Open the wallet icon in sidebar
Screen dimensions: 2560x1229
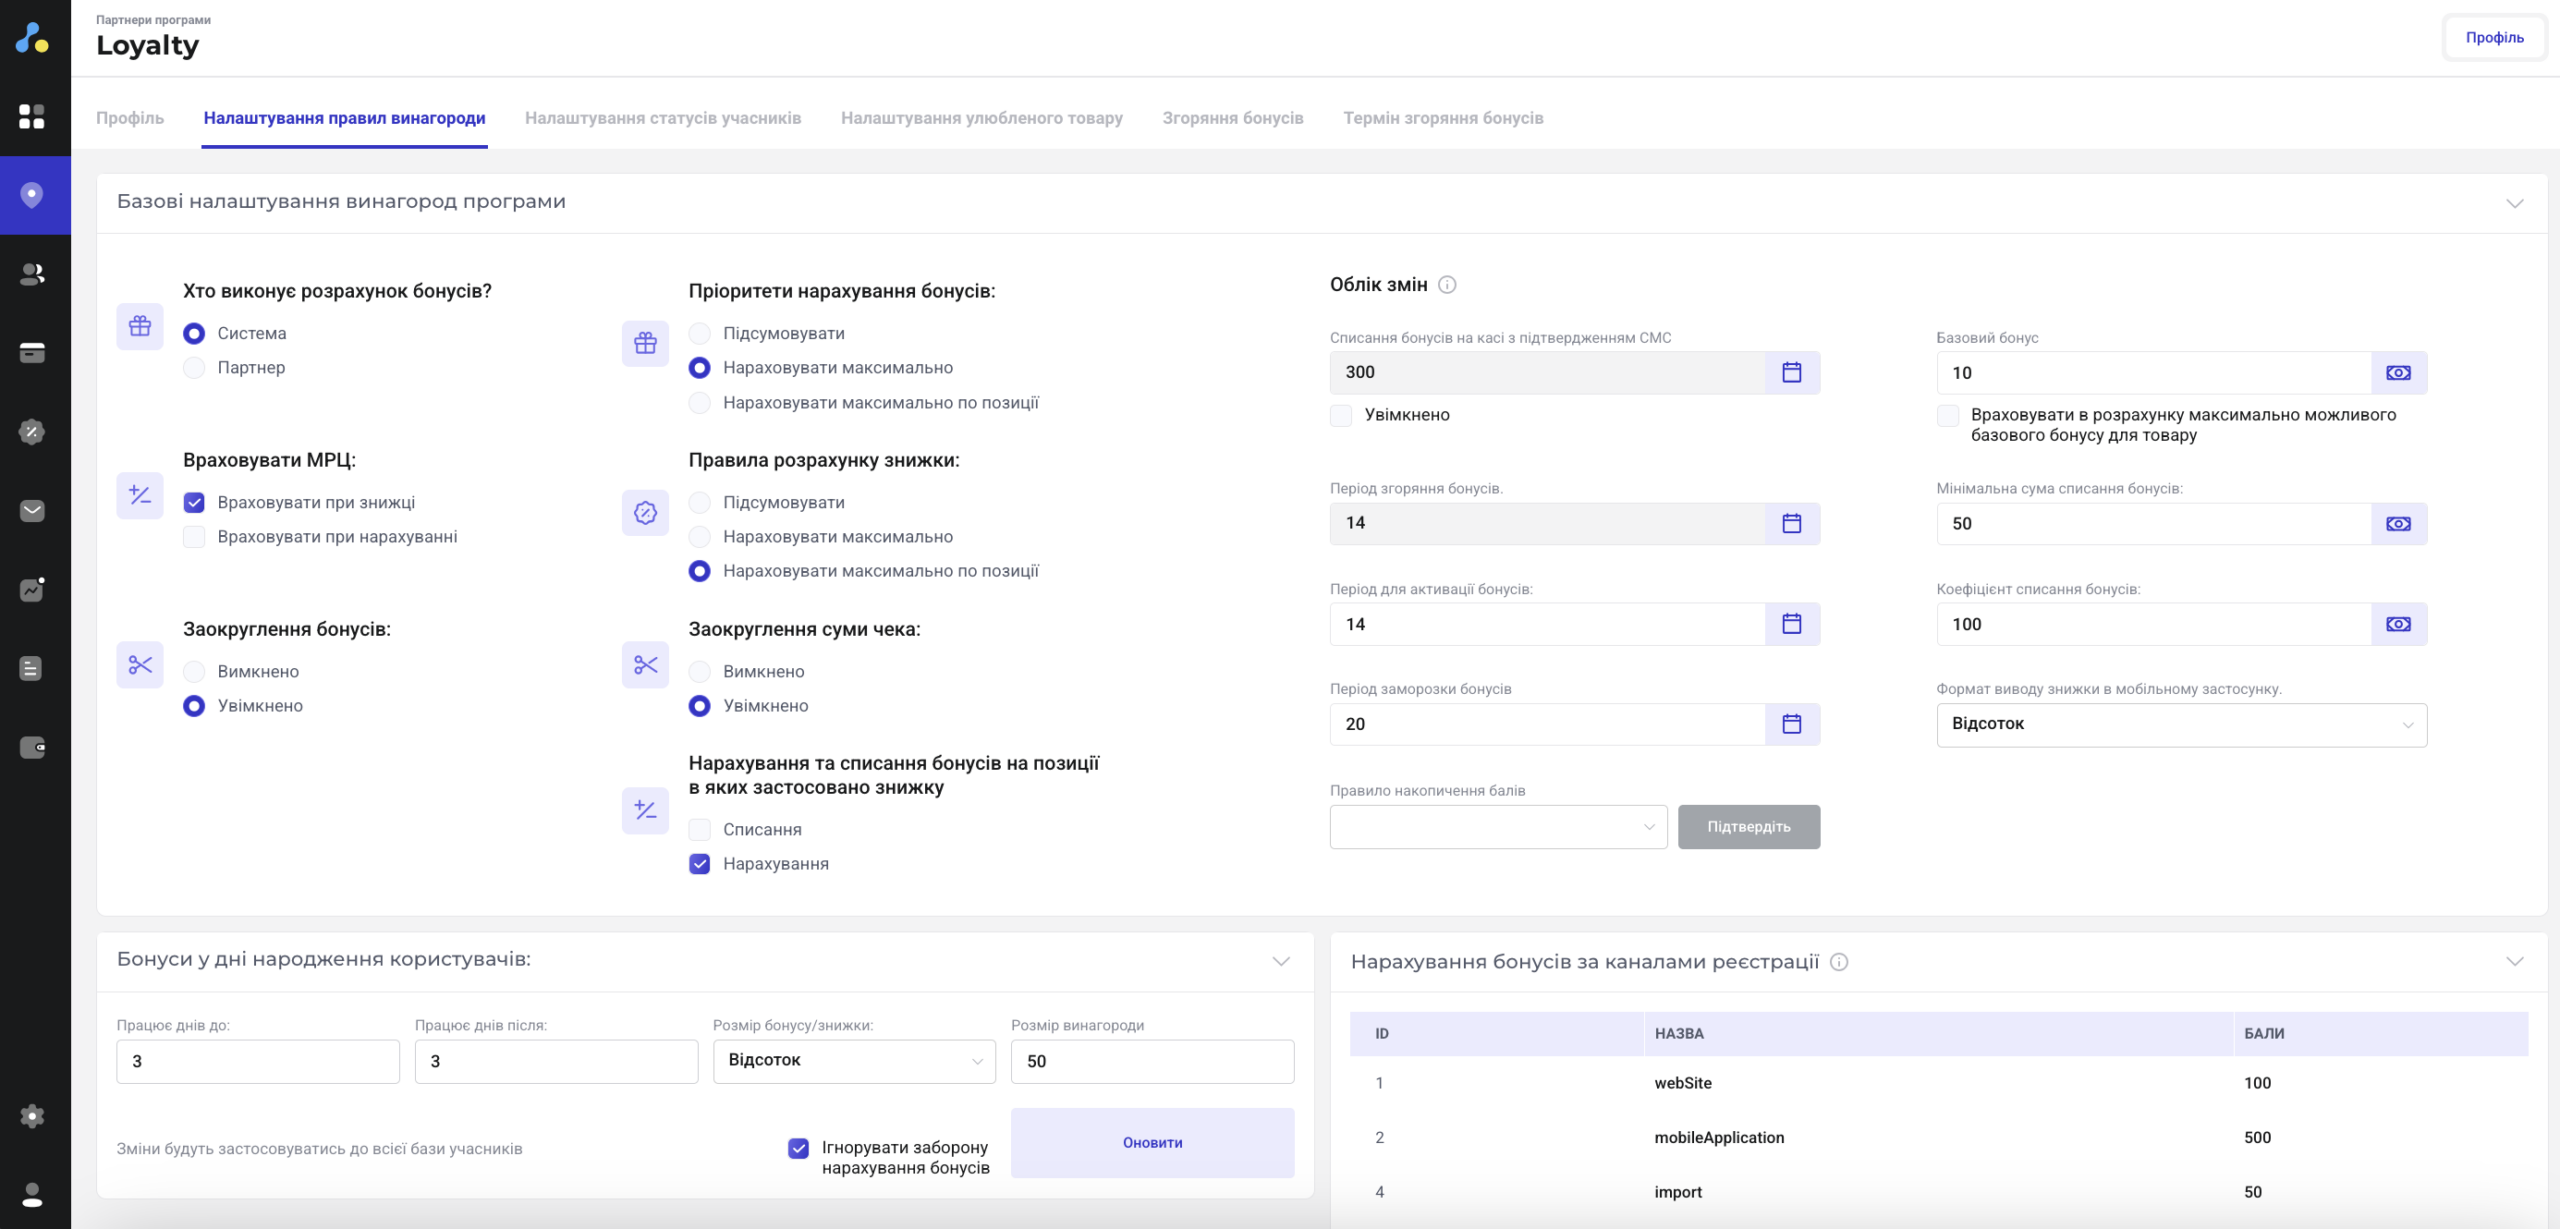[x=32, y=747]
